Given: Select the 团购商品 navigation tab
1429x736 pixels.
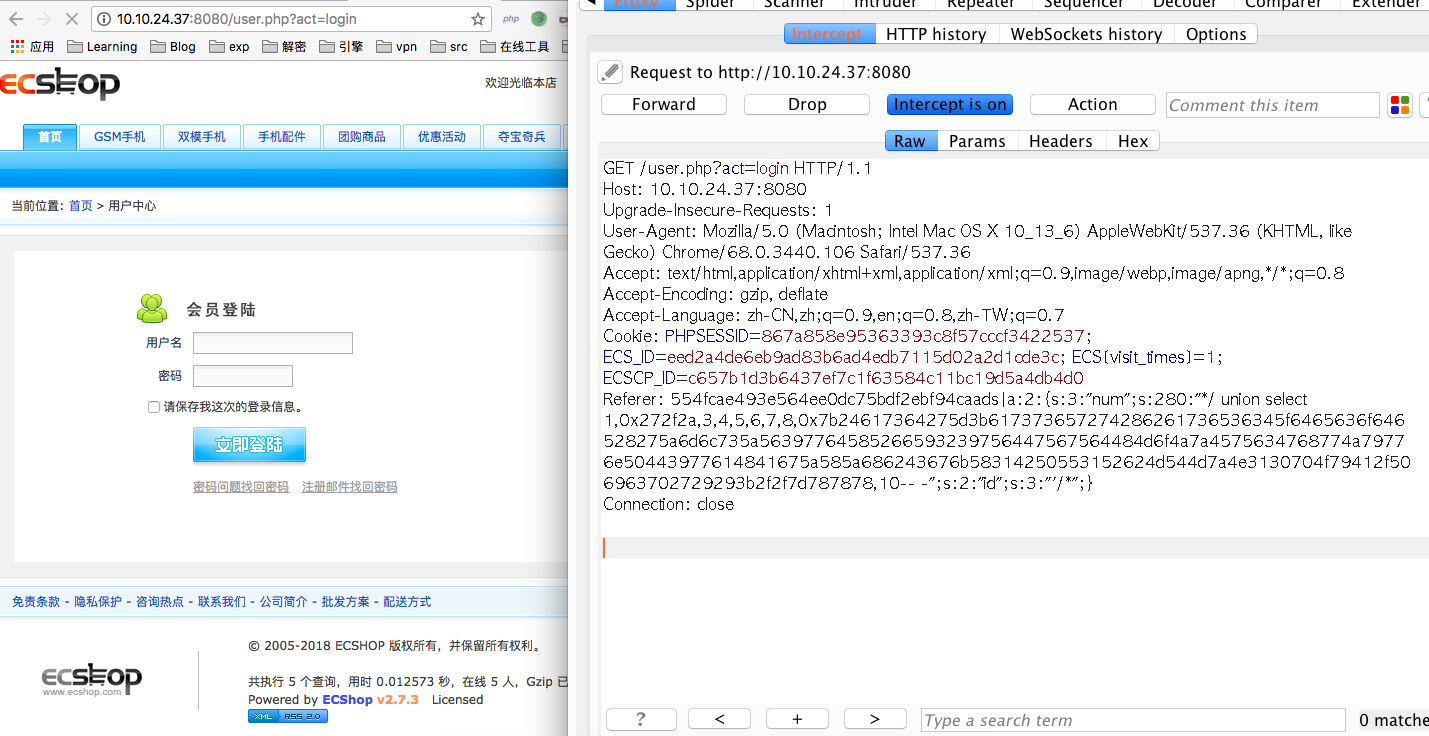Looking at the screenshot, I should (x=362, y=137).
